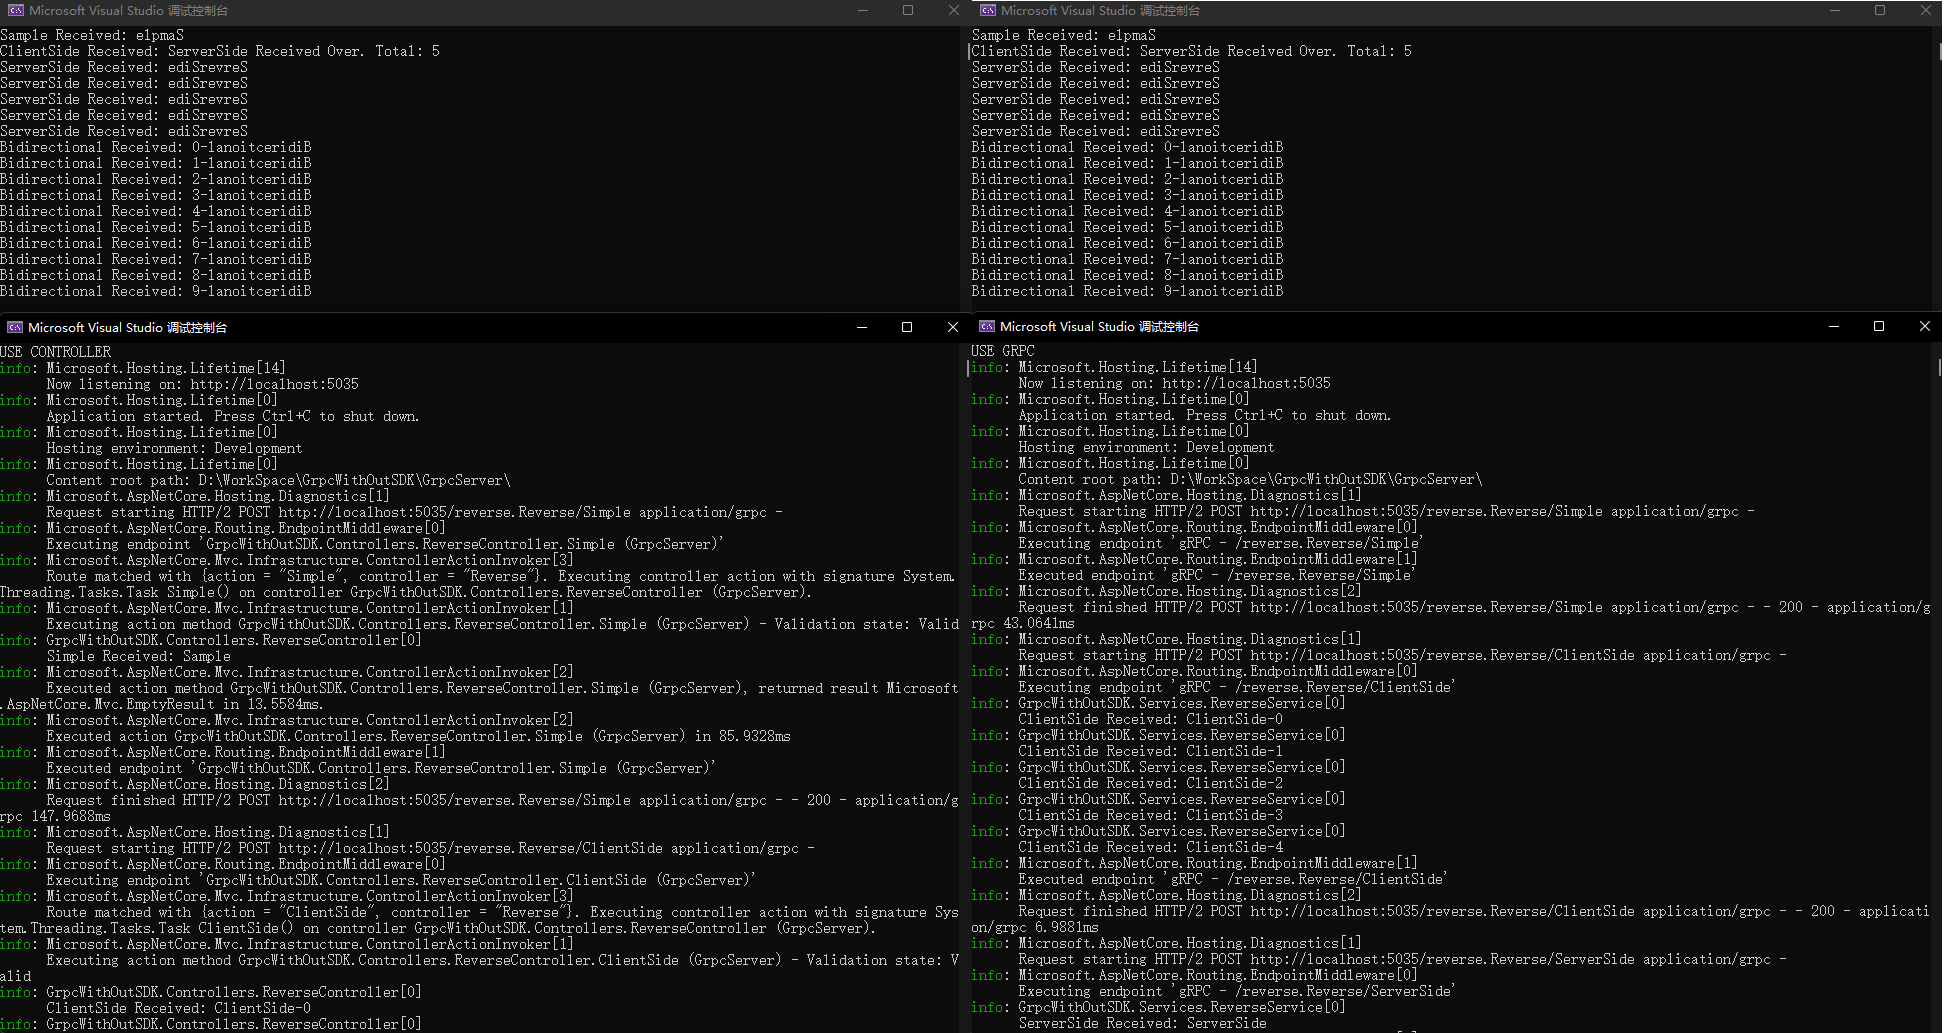Minimize the top-right debug console window

pyautogui.click(x=1834, y=10)
